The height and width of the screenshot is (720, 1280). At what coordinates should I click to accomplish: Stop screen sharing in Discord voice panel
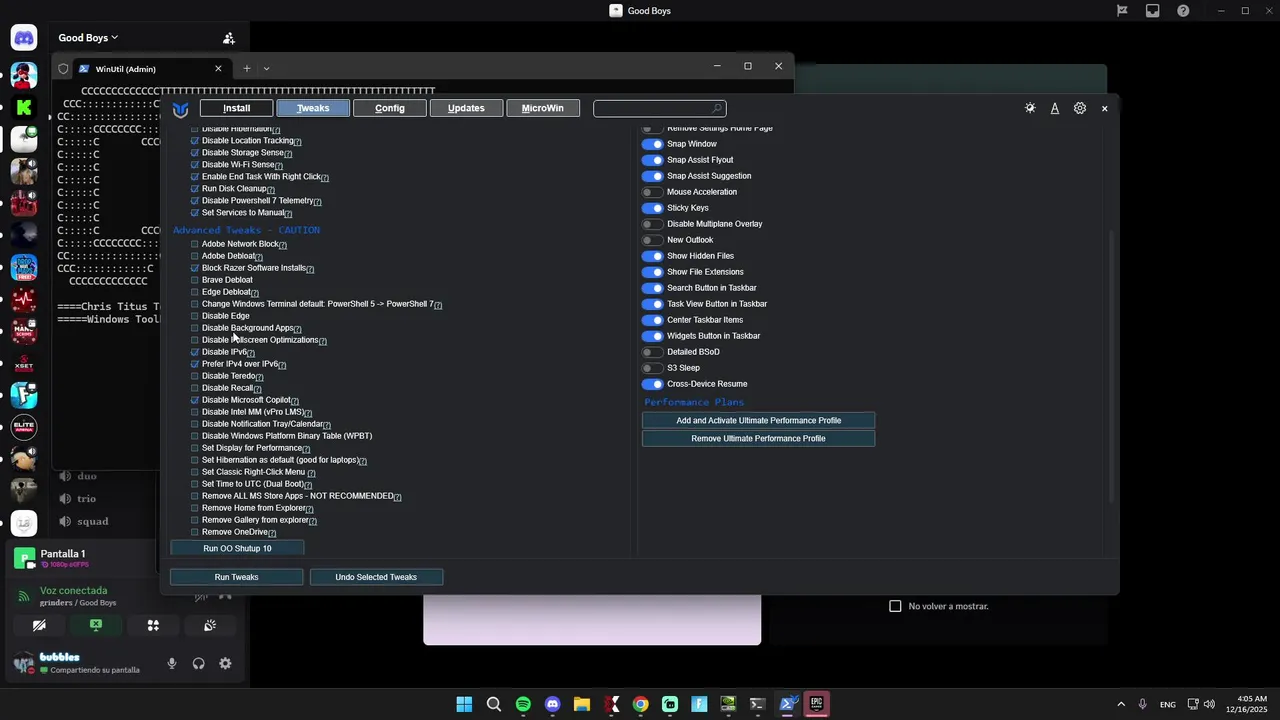click(x=96, y=625)
